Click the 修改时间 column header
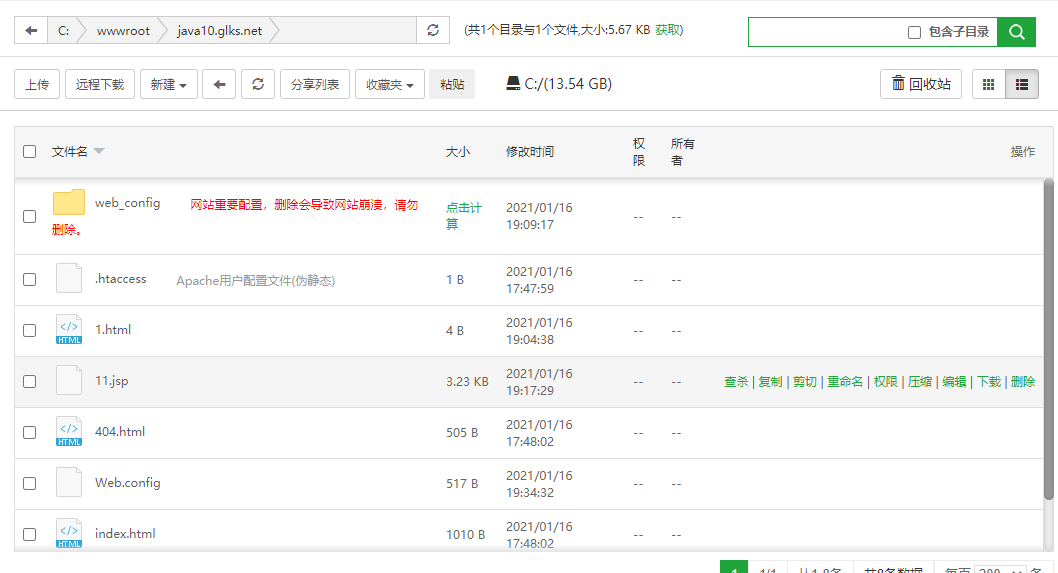1058x573 pixels. [x=530, y=152]
